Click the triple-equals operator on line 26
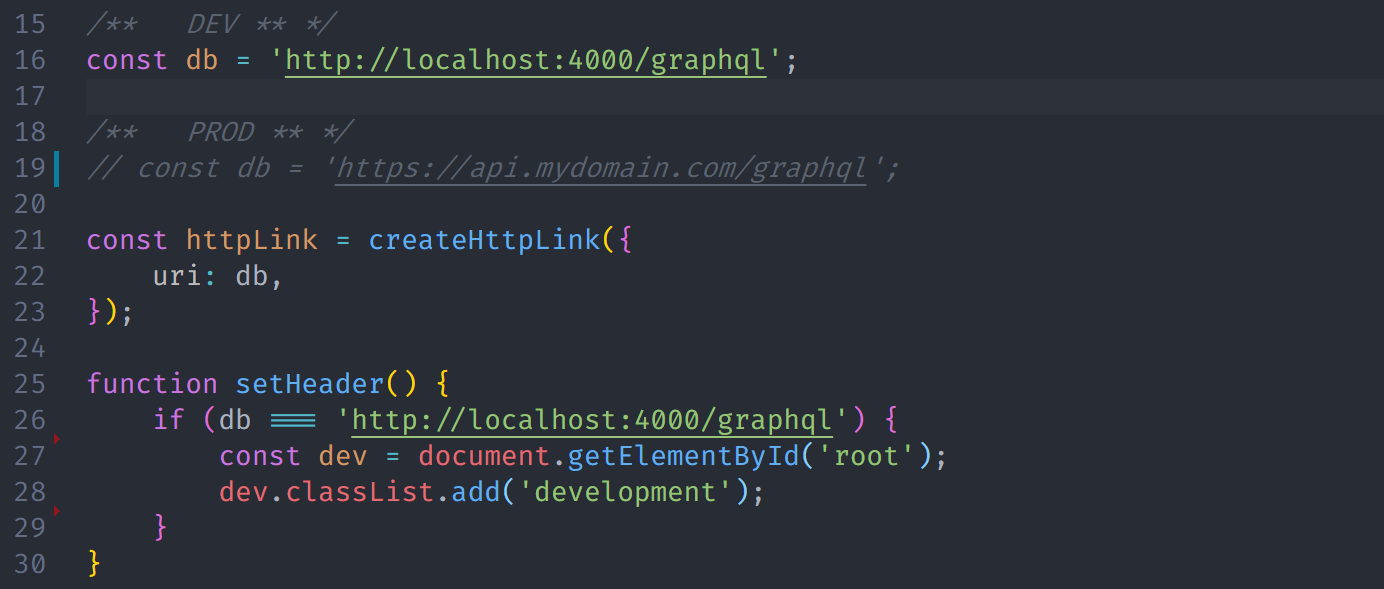Viewport: 1384px width, 589px height. pos(293,421)
